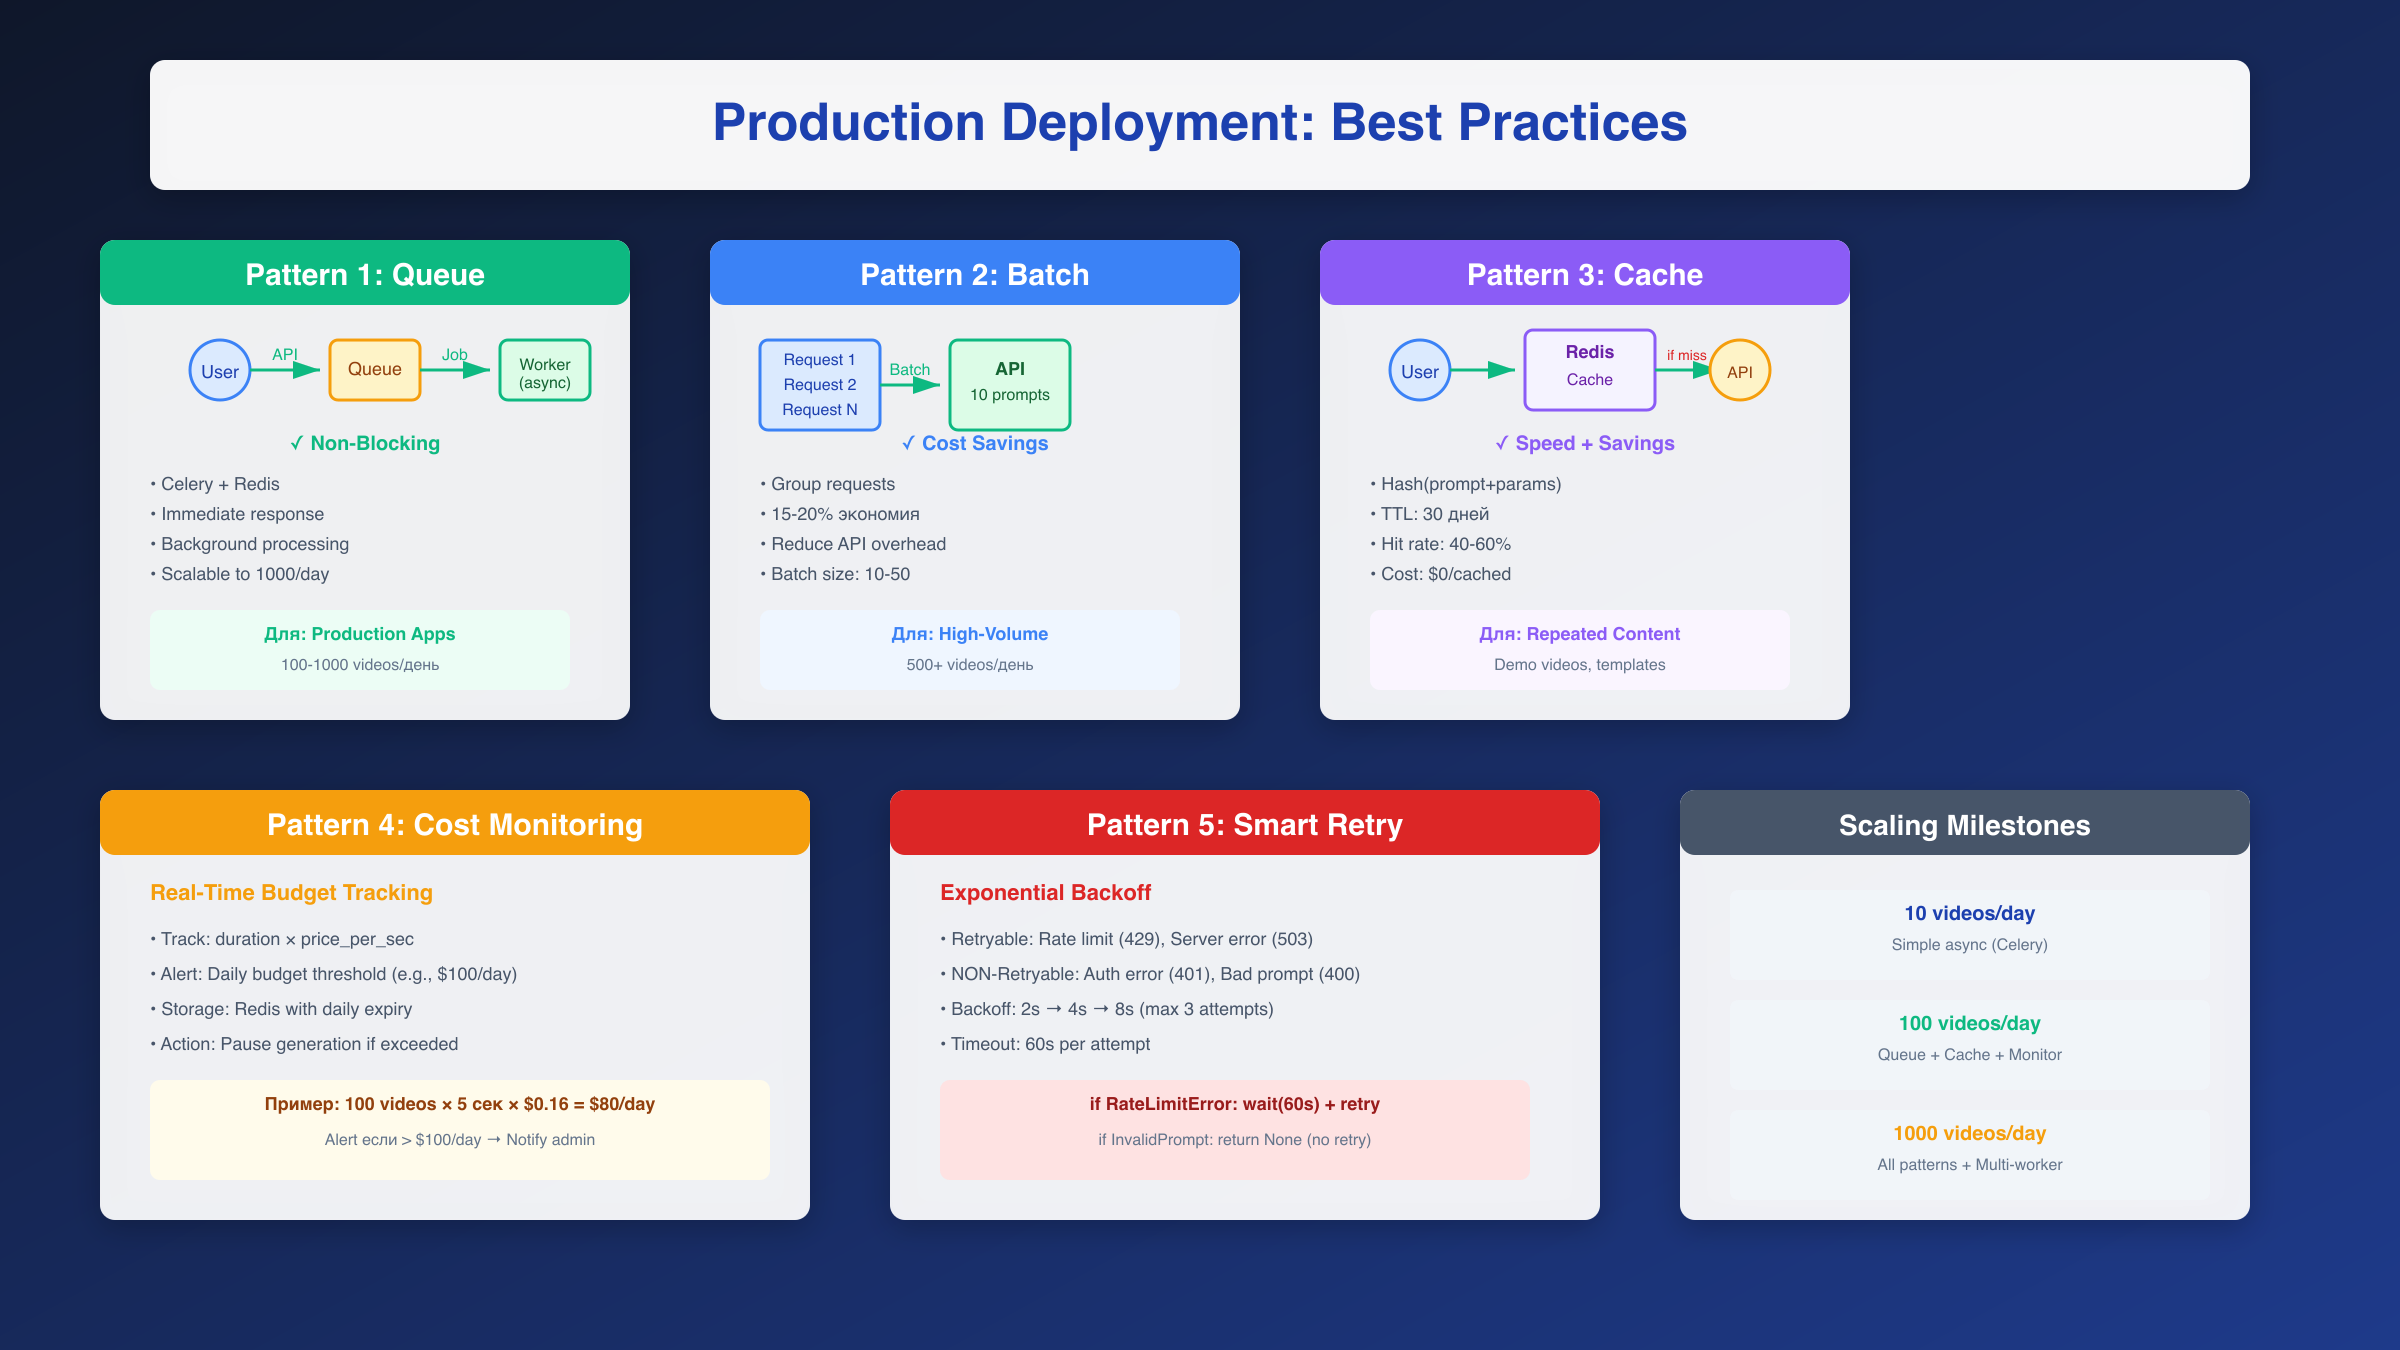Click the $80/day cost example box
Screen dimensions: 2400x1350
click(460, 1129)
